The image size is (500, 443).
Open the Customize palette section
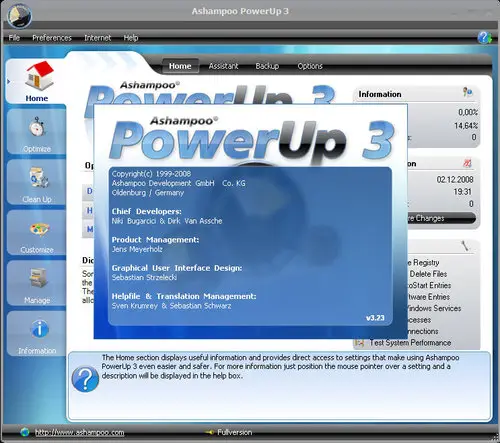37,233
